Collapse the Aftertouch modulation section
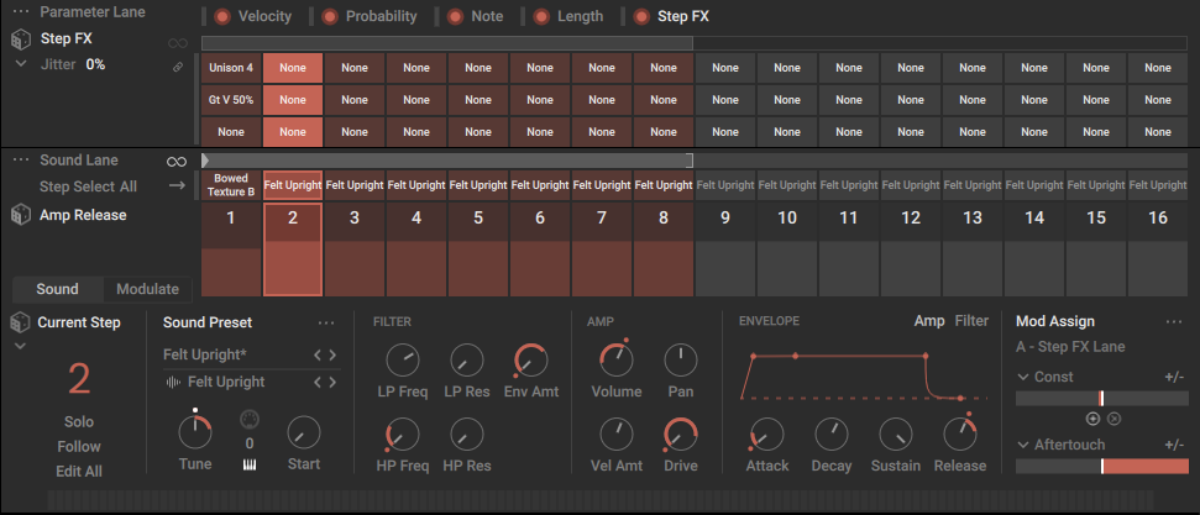The image size is (1200, 515). (x=1023, y=445)
